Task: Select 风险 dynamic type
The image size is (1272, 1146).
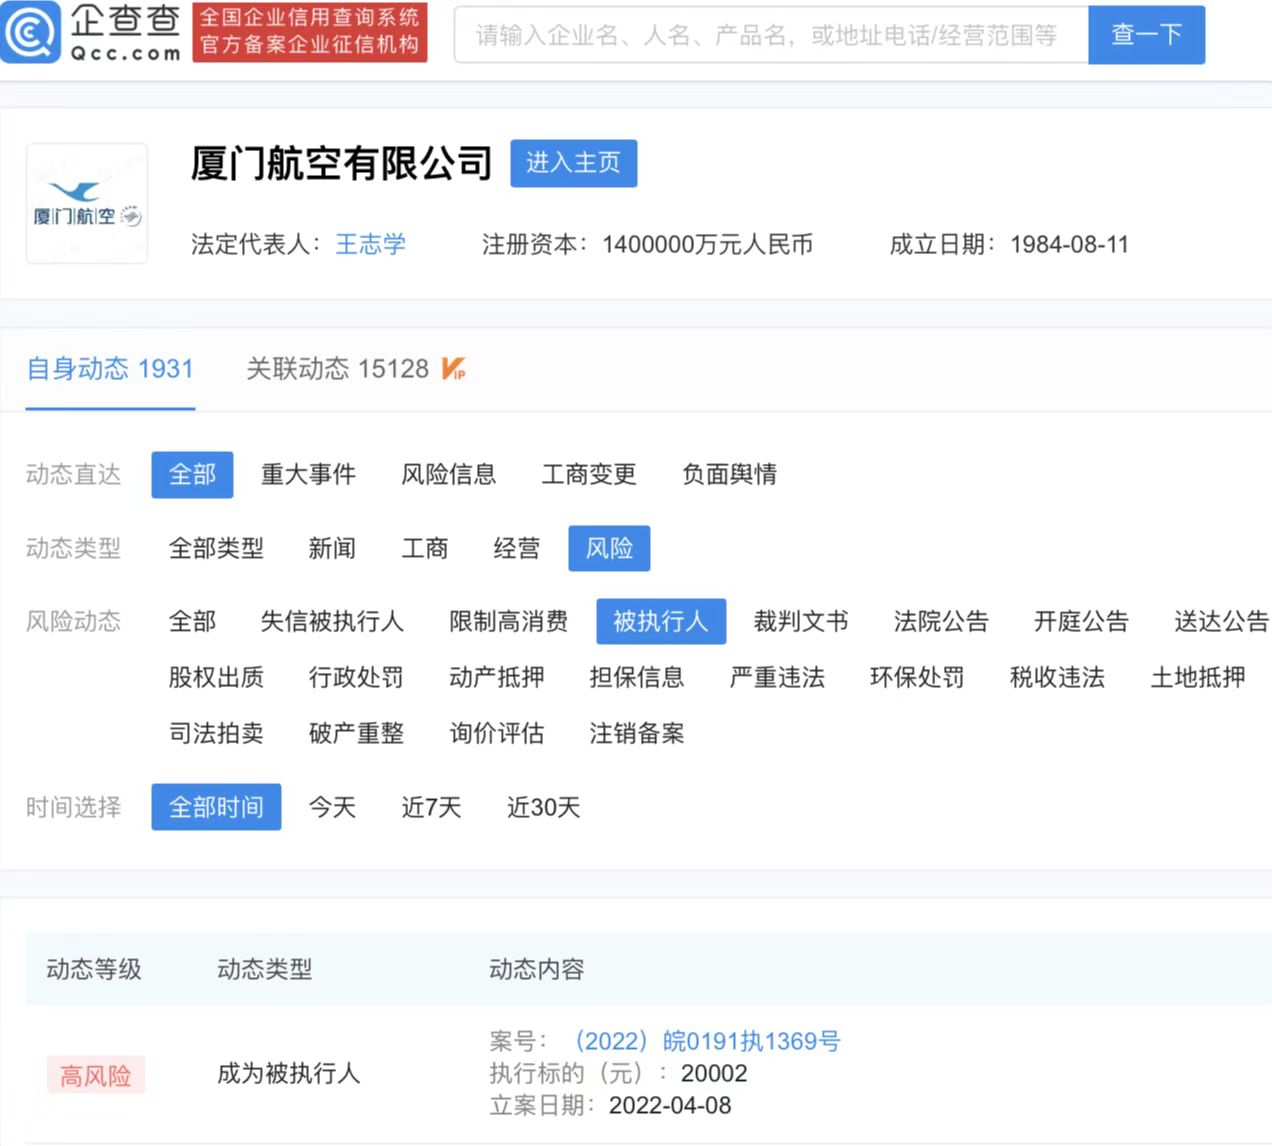Action: [609, 548]
